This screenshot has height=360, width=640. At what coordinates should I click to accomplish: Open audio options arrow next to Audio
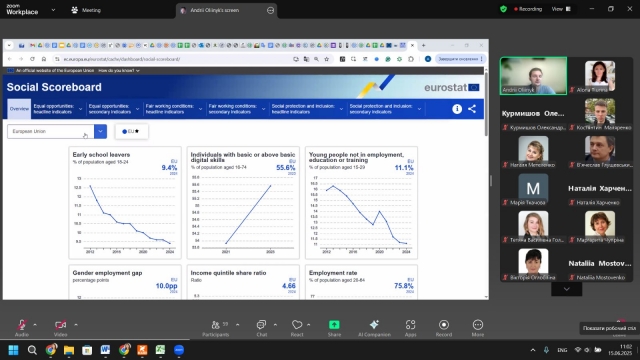pos(35,325)
